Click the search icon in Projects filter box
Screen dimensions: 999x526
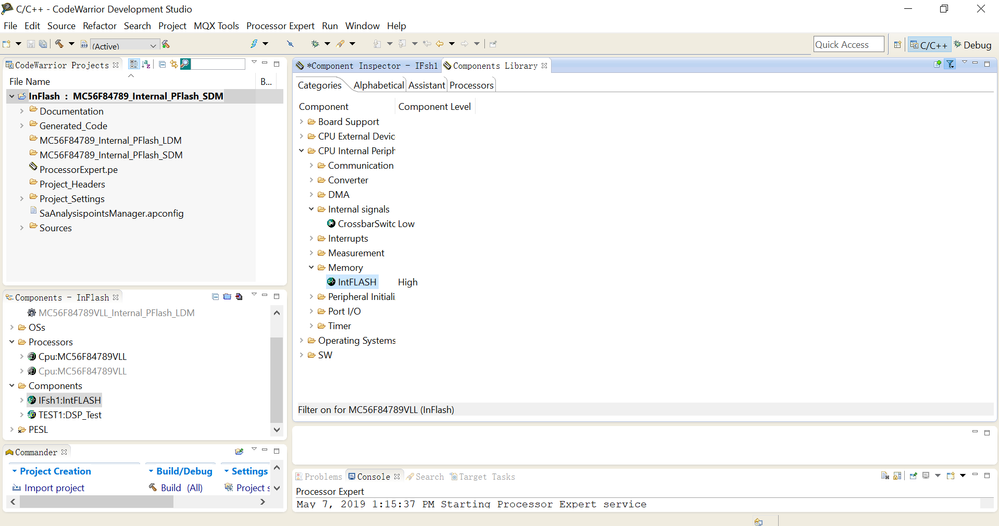[x=185, y=64]
